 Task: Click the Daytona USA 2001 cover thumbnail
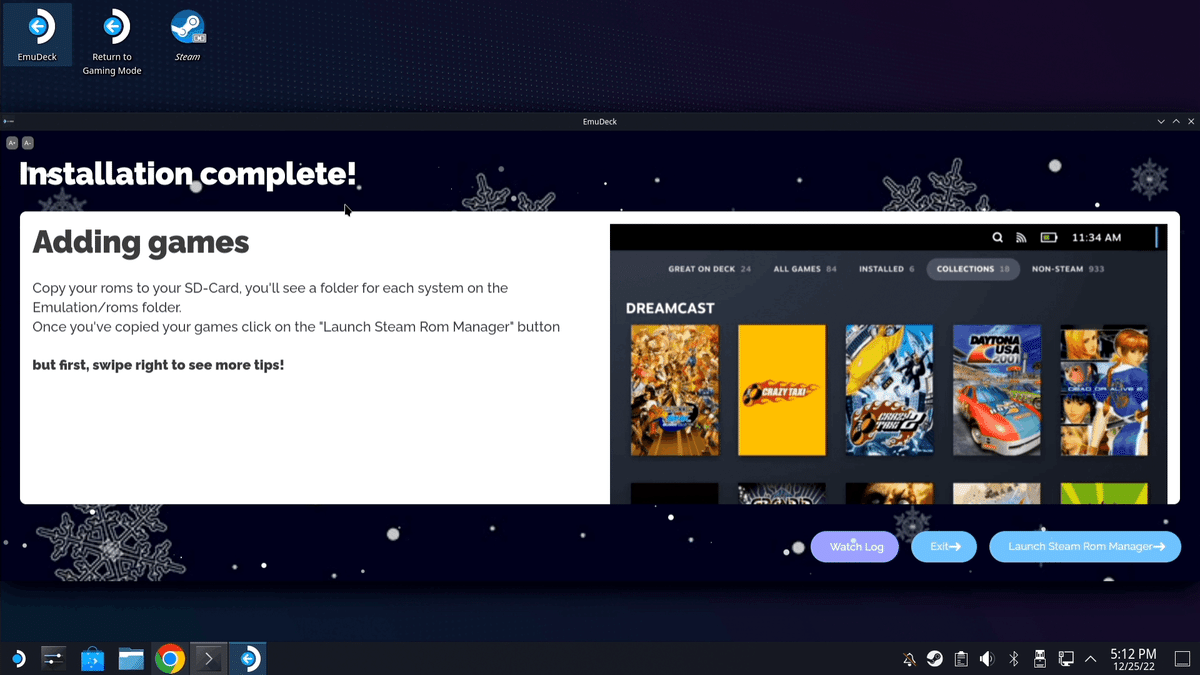click(996, 390)
